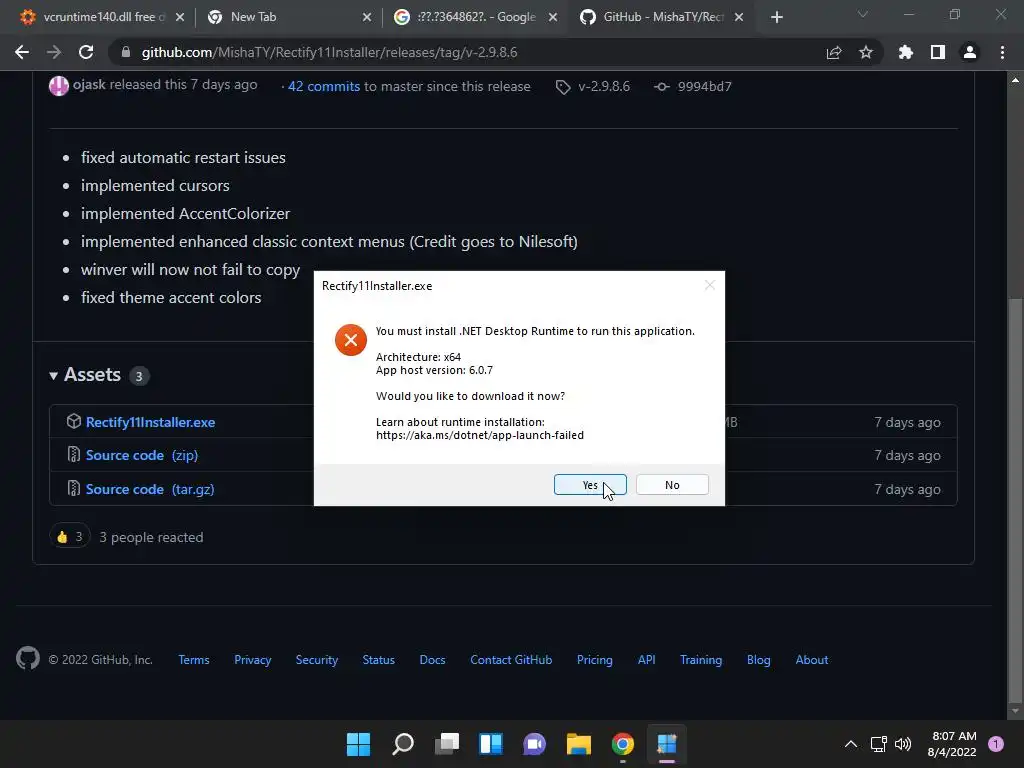The width and height of the screenshot is (1024, 768).
Task: Open ojask user profile link
Action: tap(89, 85)
